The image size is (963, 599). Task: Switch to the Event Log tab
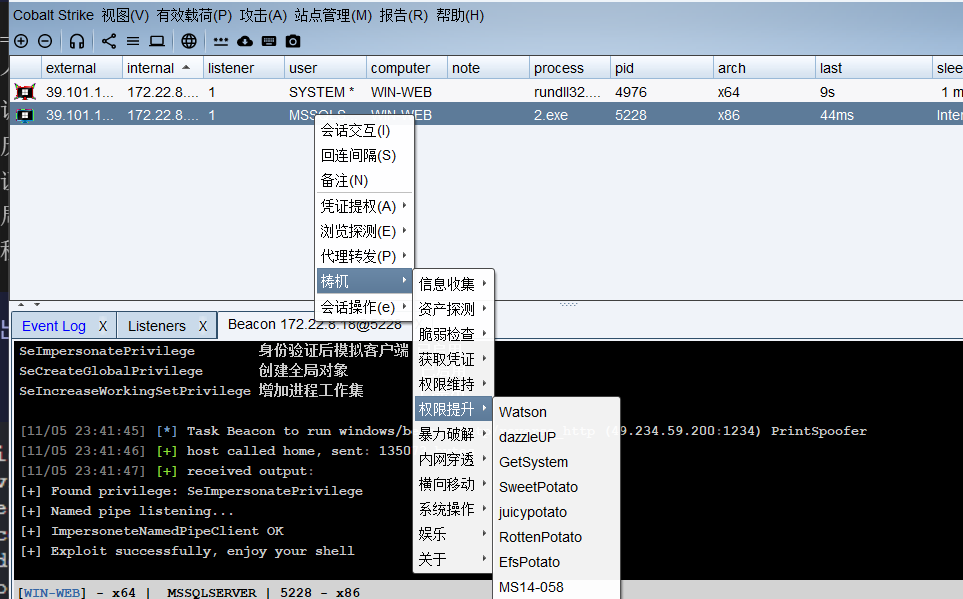[x=54, y=326]
